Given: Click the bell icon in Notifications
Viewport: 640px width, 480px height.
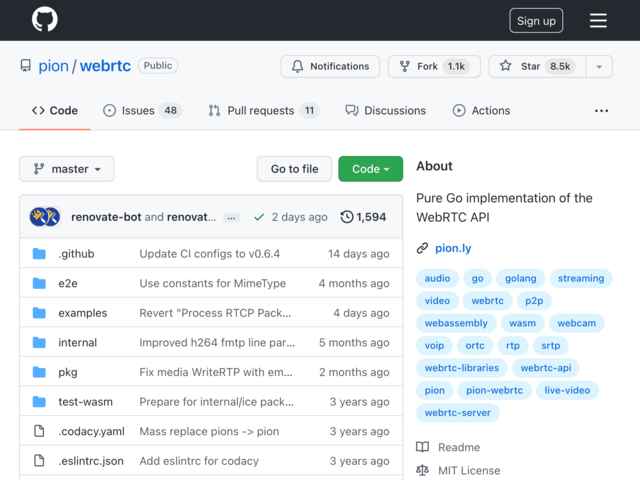Looking at the screenshot, I should click(x=298, y=66).
